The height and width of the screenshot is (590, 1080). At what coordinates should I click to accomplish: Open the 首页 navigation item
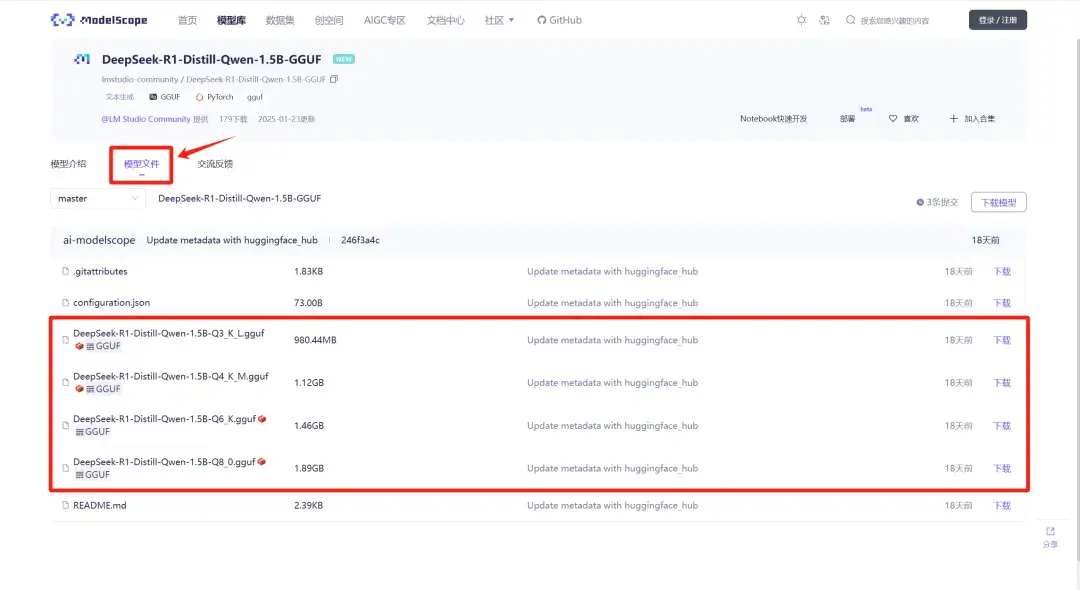click(187, 20)
